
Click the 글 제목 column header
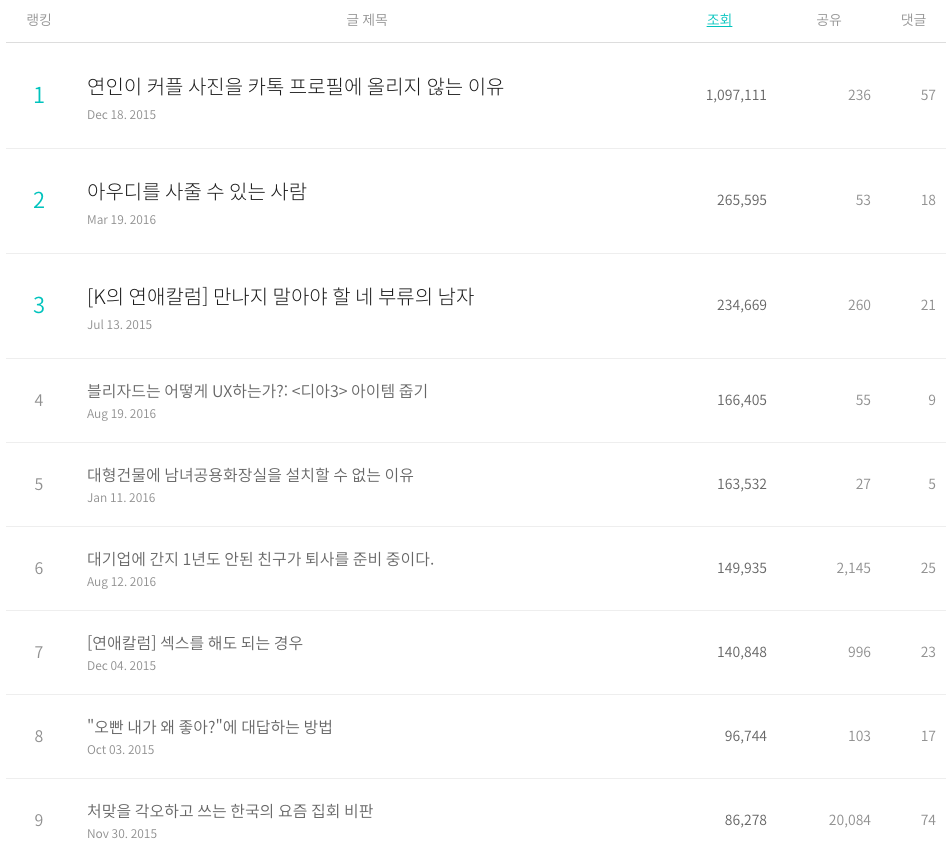[x=367, y=20]
